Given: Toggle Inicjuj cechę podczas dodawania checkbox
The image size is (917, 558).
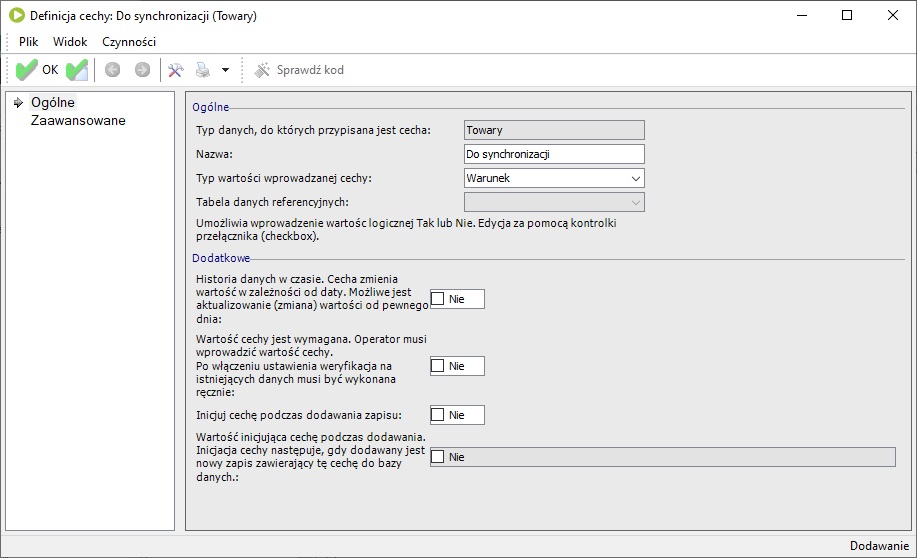Looking at the screenshot, I should point(437,415).
